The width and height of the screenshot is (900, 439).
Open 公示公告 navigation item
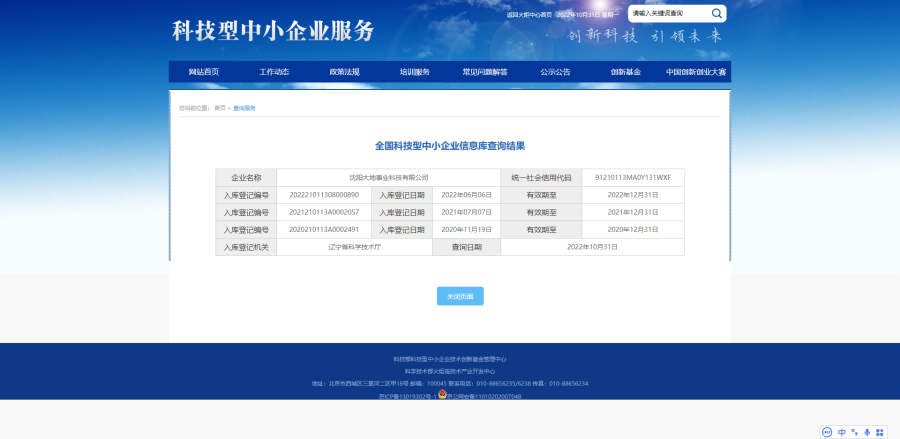(555, 72)
